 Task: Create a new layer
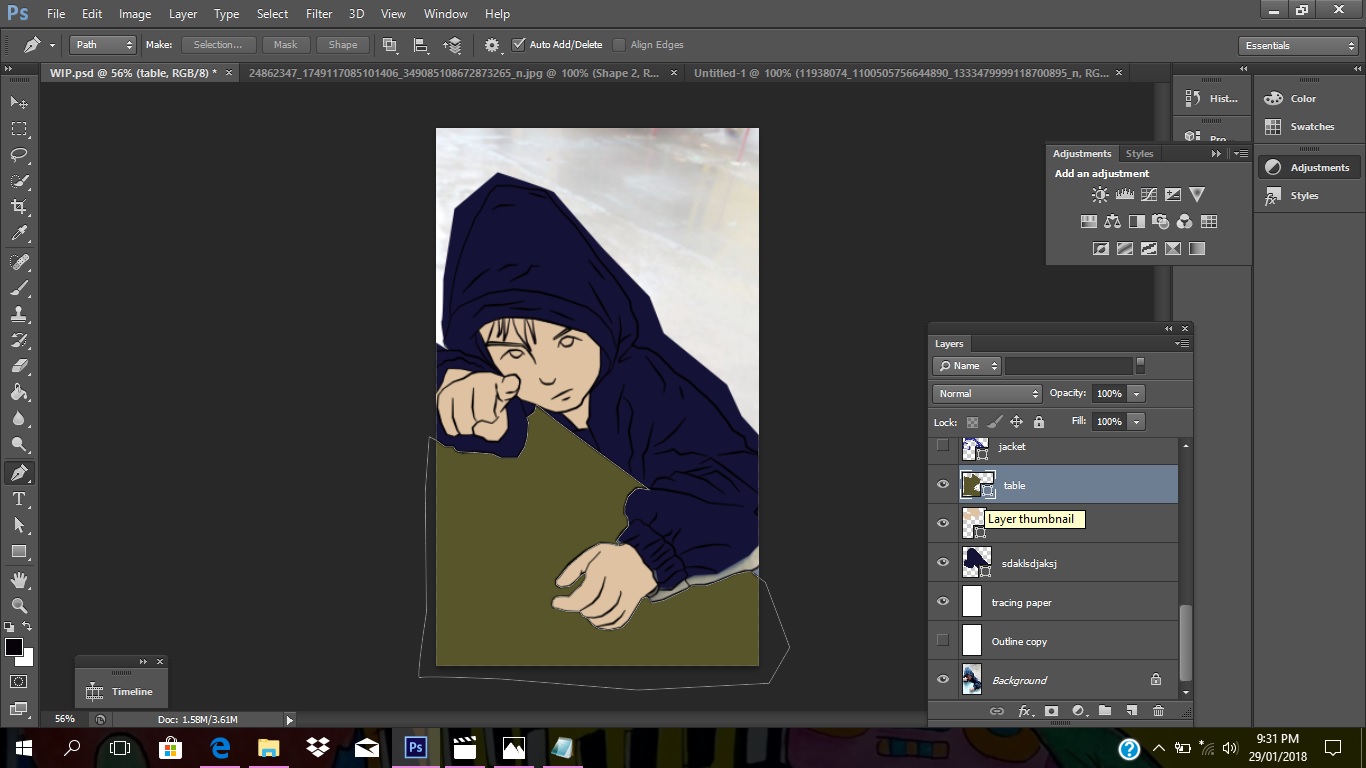[x=1132, y=711]
